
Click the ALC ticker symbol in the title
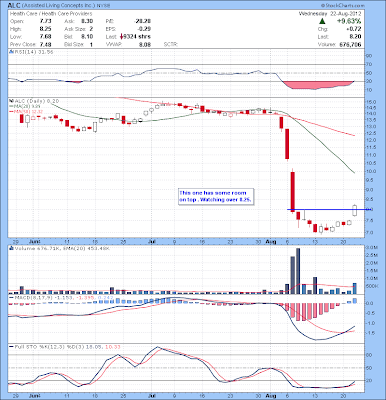[x=14, y=6]
